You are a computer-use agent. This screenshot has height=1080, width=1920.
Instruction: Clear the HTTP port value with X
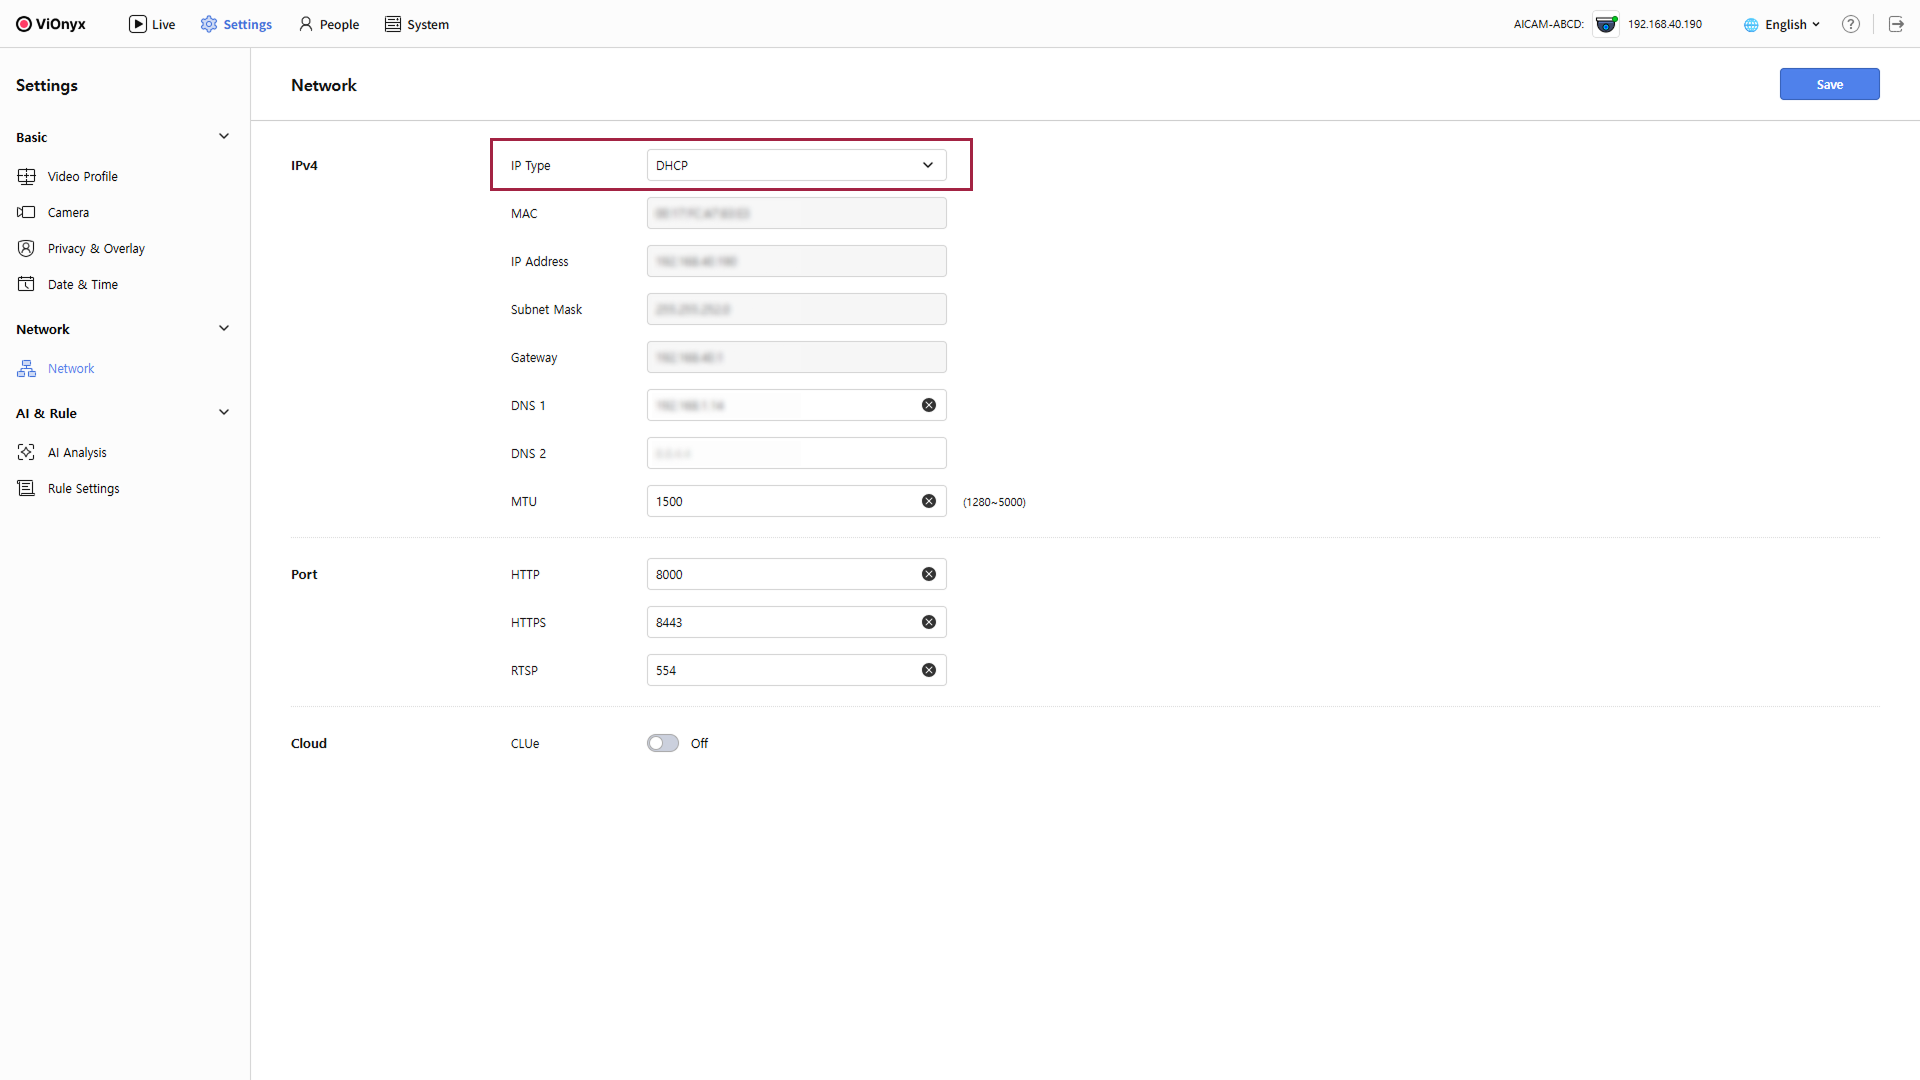tap(929, 575)
